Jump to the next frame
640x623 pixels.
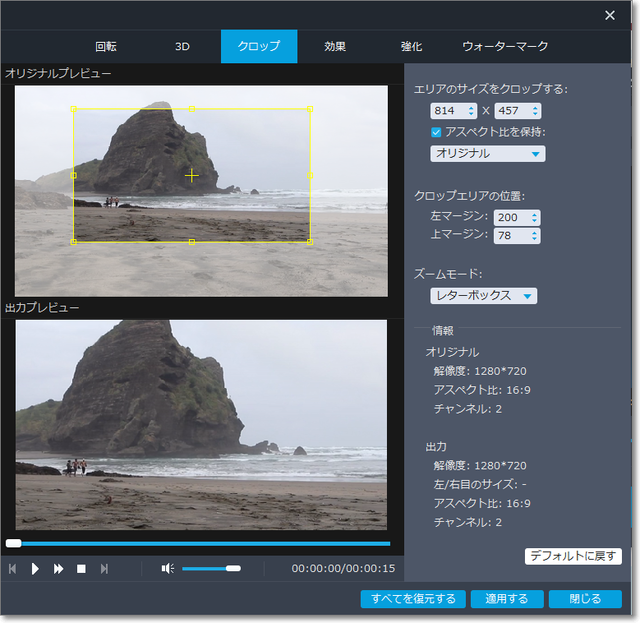click(x=104, y=569)
